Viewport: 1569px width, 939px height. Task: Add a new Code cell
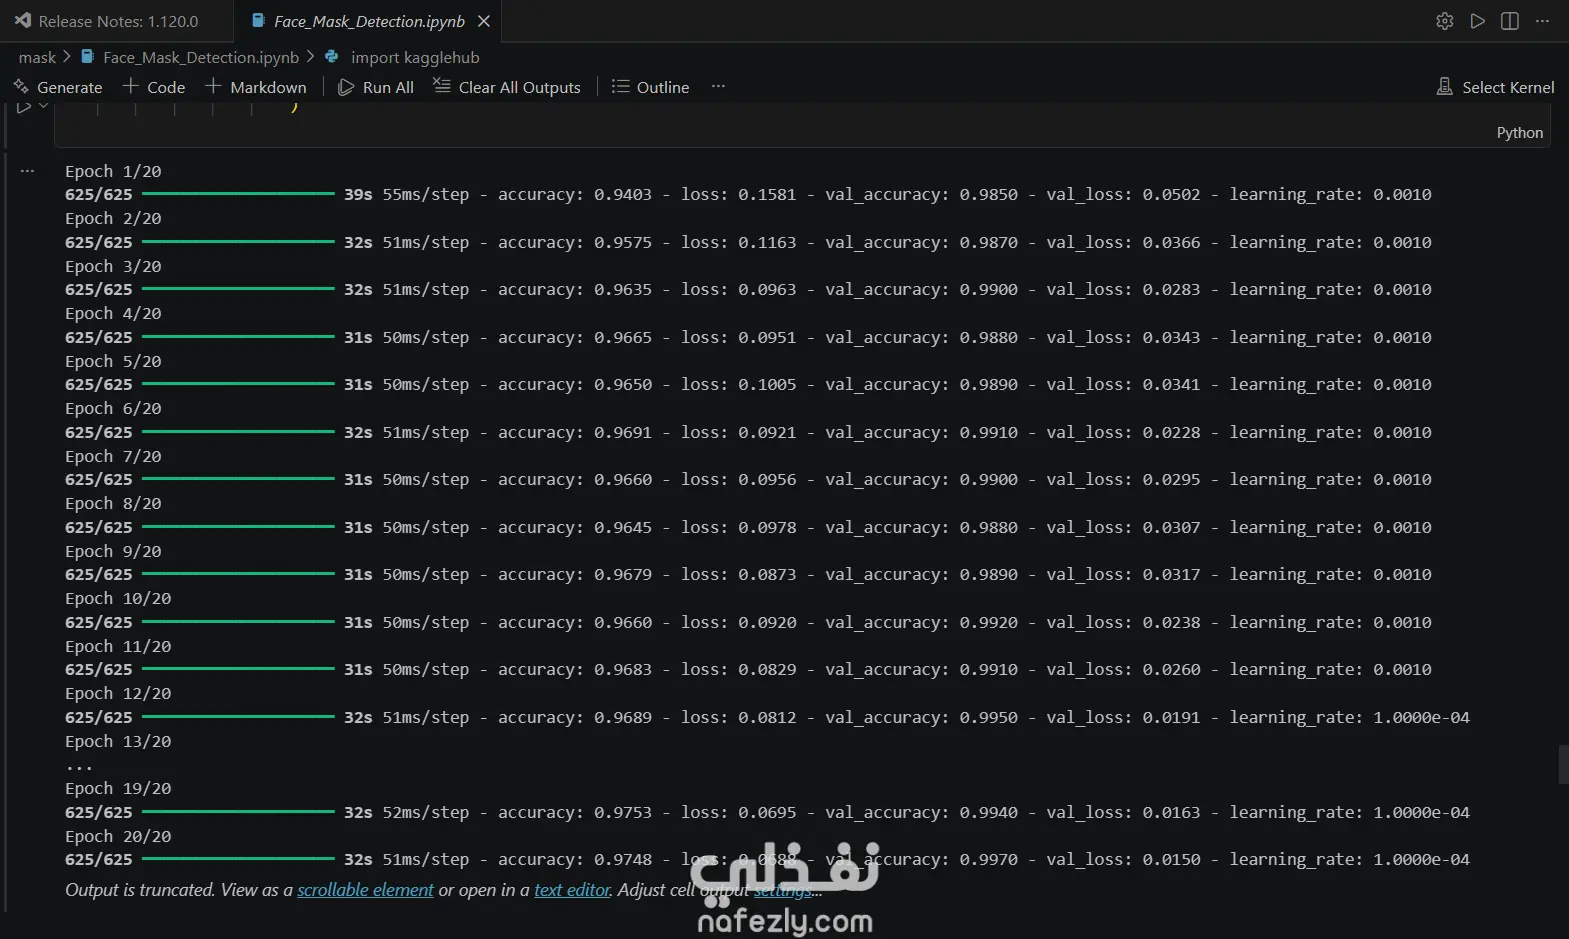(x=154, y=87)
